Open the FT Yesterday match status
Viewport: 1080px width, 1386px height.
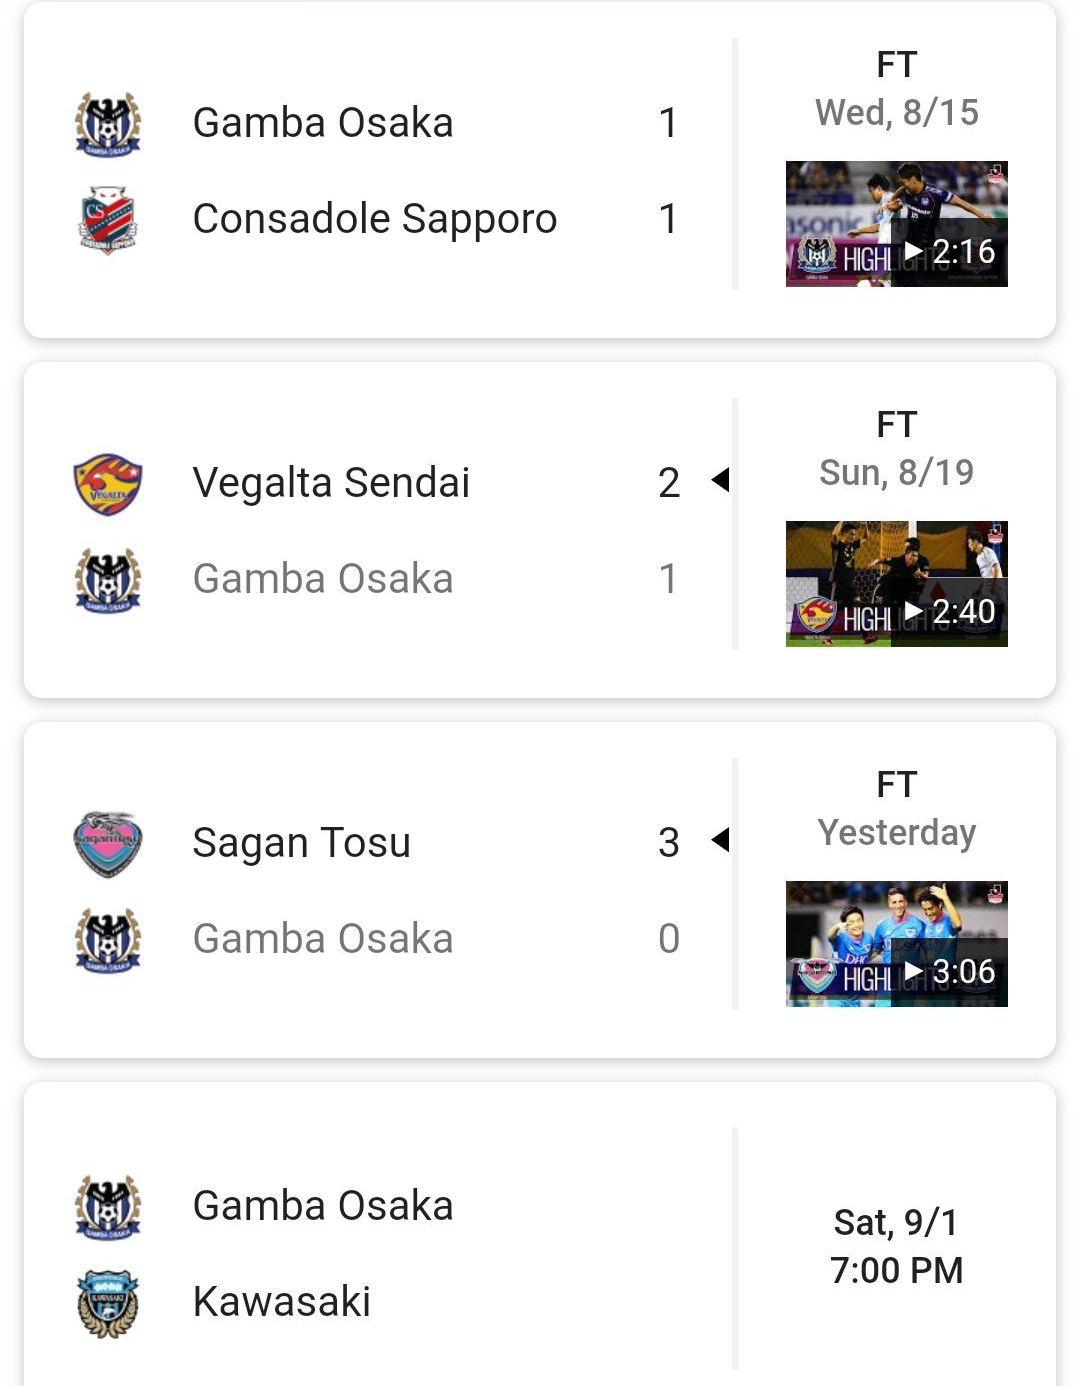coord(897,808)
